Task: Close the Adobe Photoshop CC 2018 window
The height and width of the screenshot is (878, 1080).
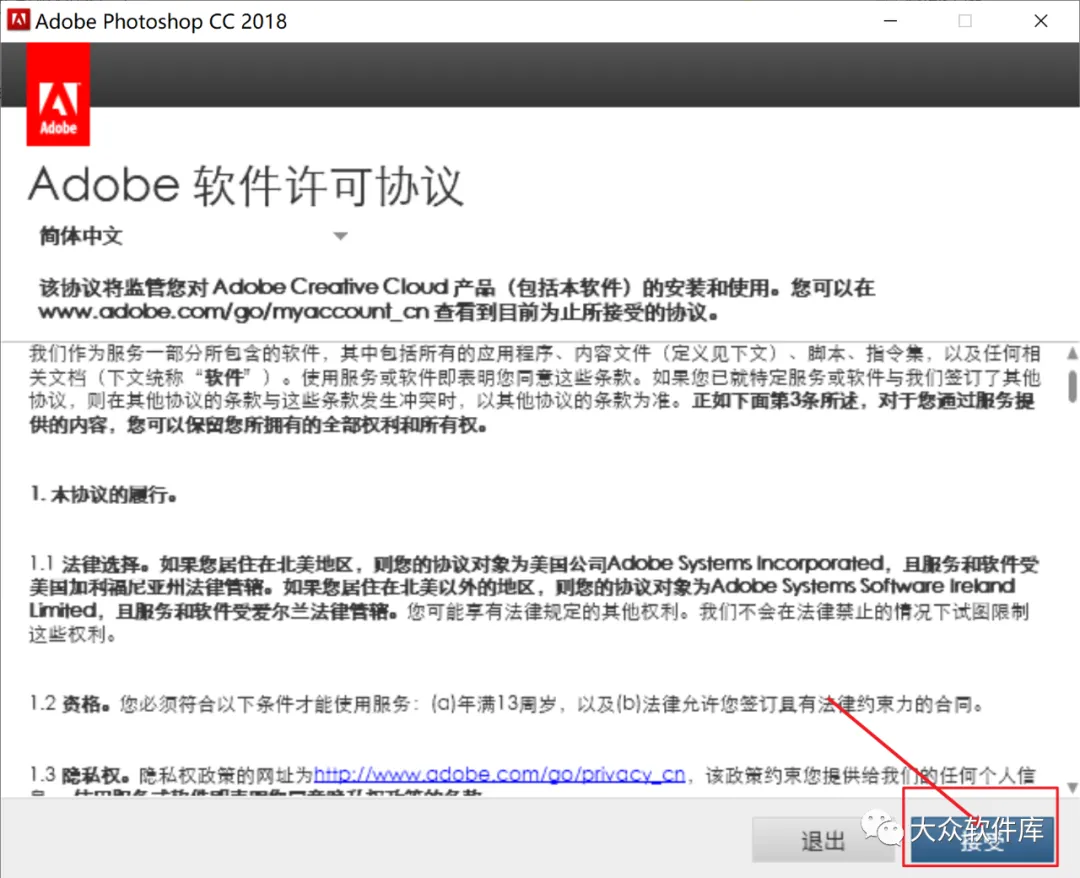Action: pos(1041,21)
